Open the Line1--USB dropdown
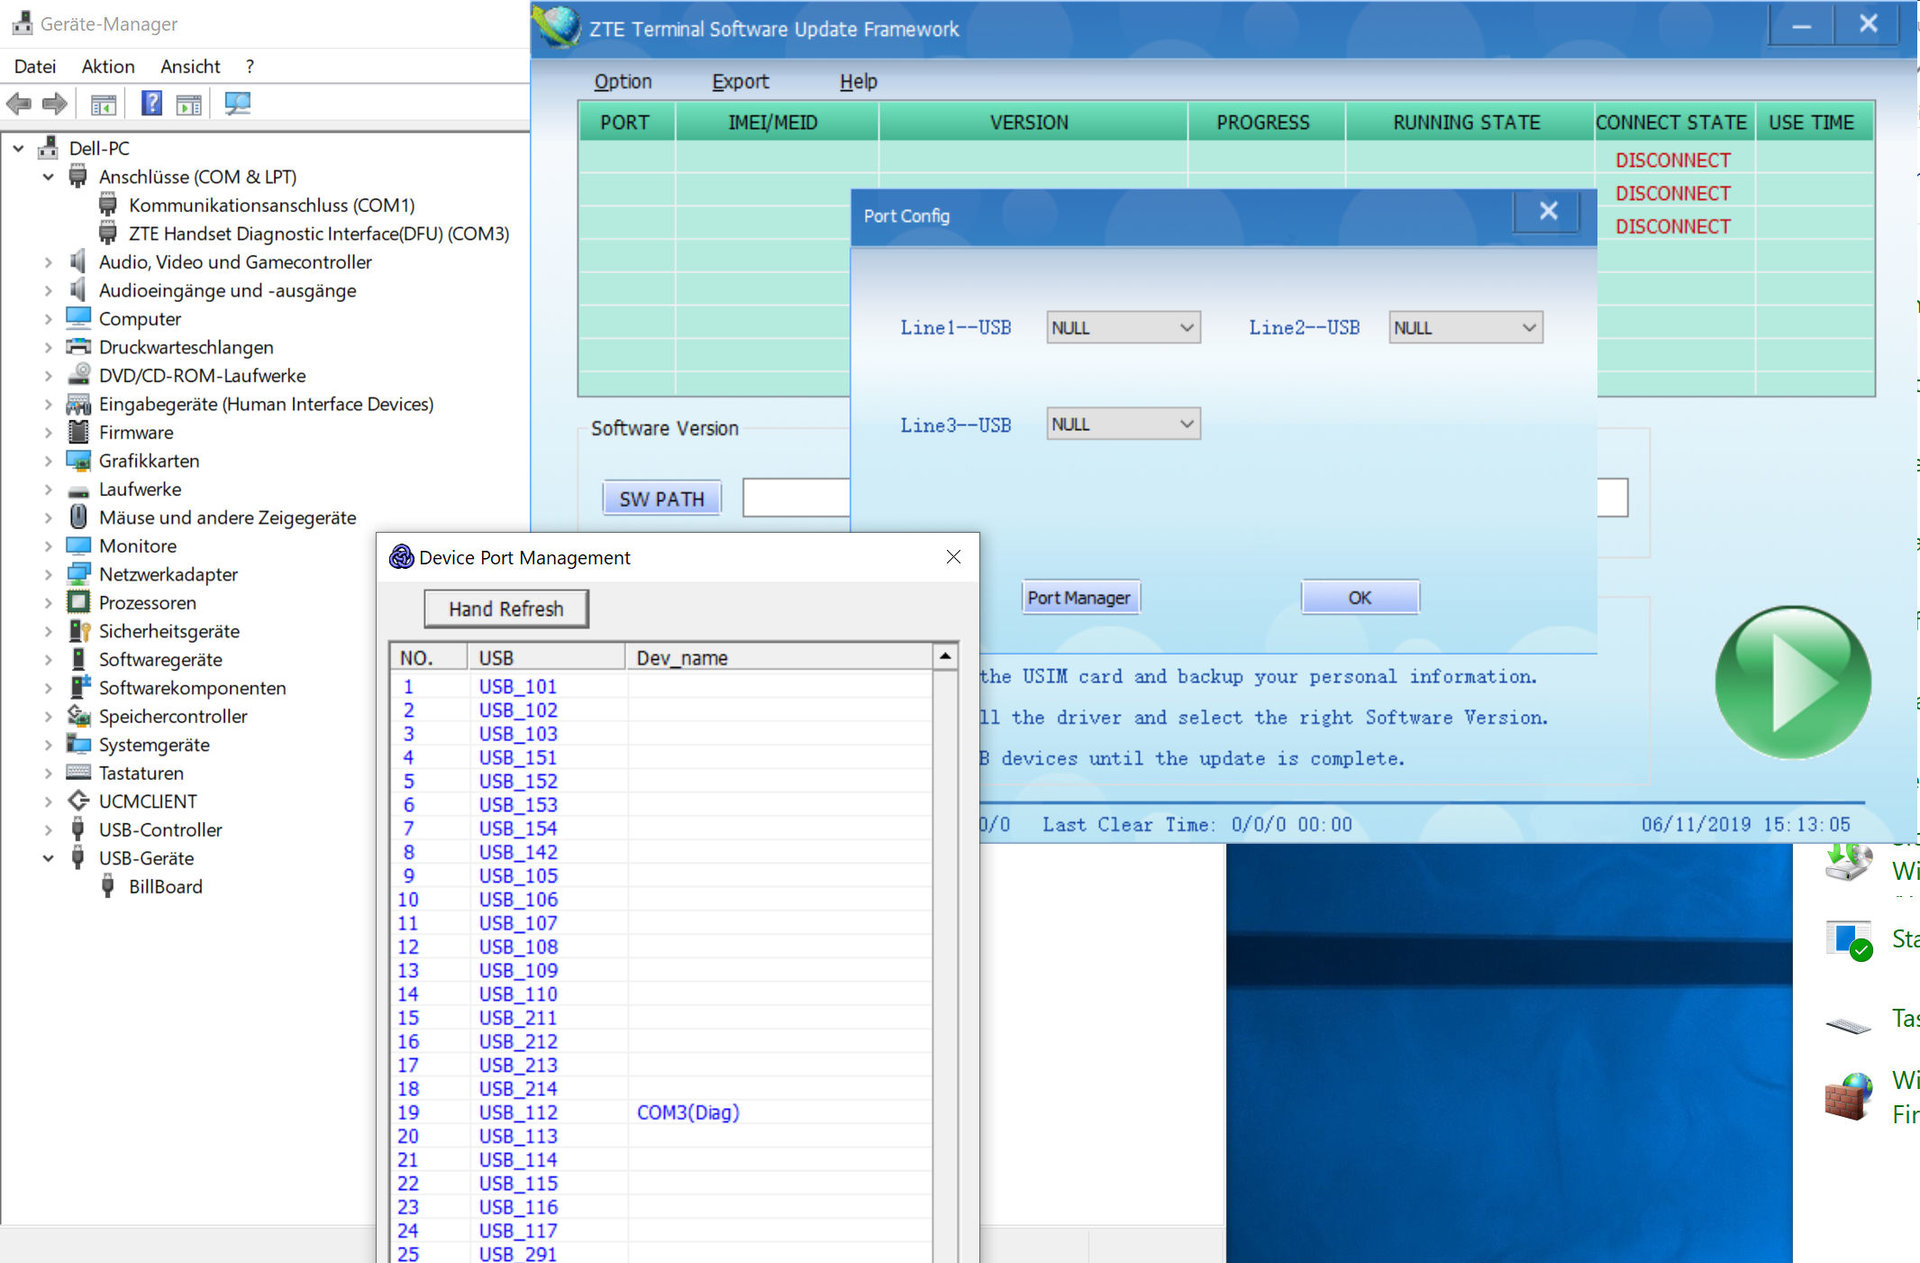The image size is (1920, 1263). coord(1123,327)
